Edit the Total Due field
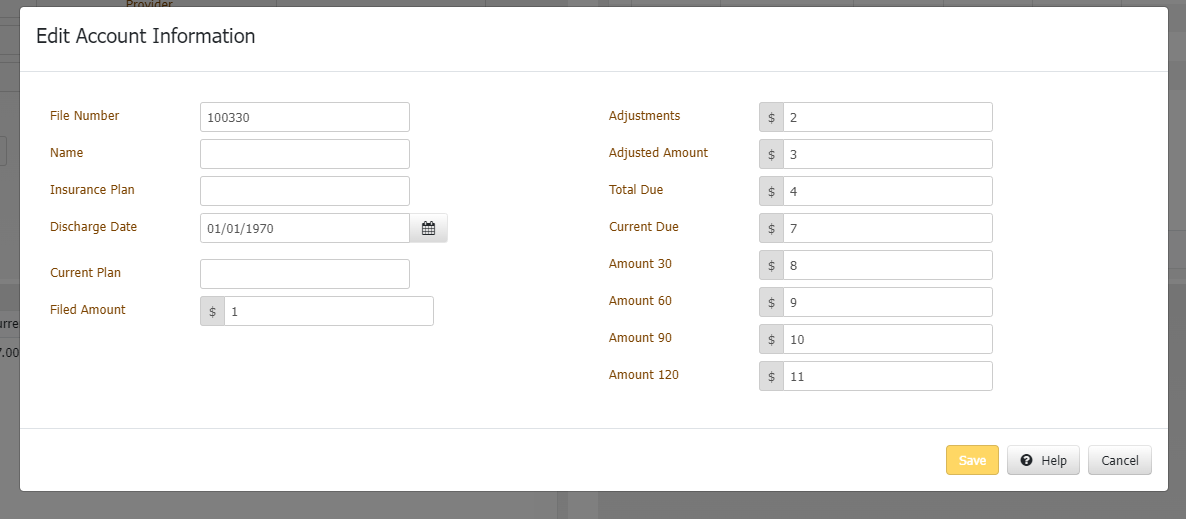Image resolution: width=1186 pixels, height=519 pixels. tap(887, 191)
